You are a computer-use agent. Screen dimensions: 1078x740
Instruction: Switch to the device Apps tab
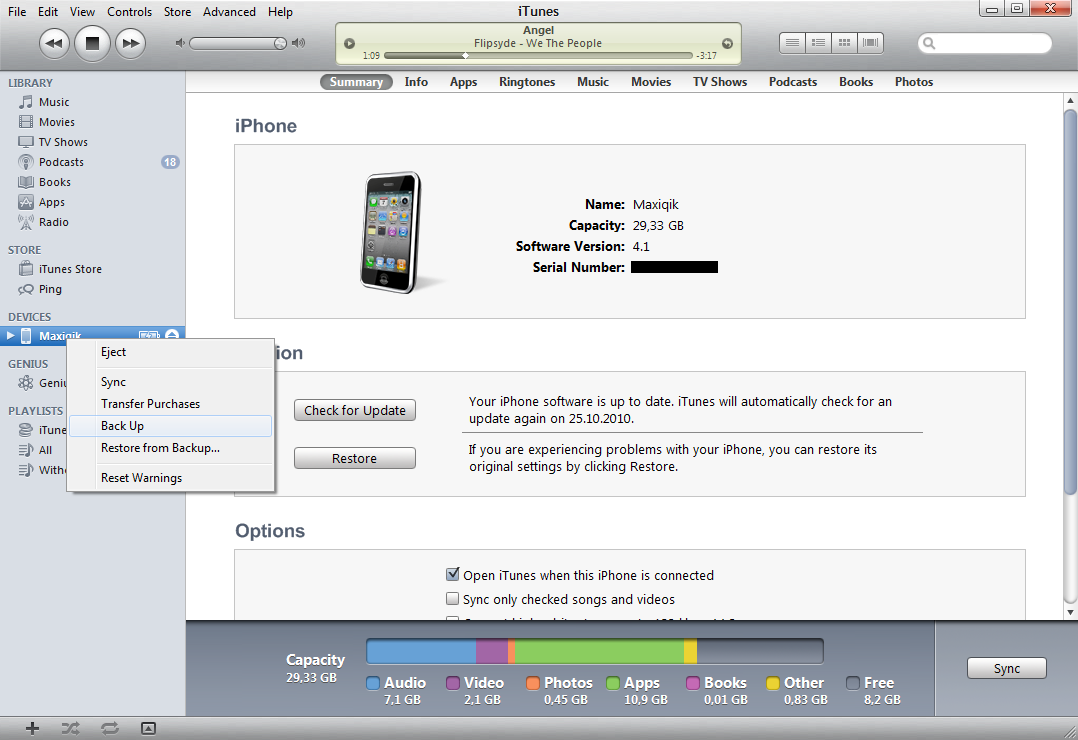[463, 82]
